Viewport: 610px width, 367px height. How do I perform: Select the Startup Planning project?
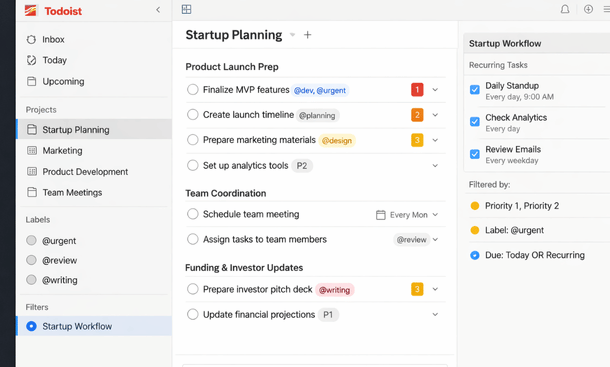point(94,129)
